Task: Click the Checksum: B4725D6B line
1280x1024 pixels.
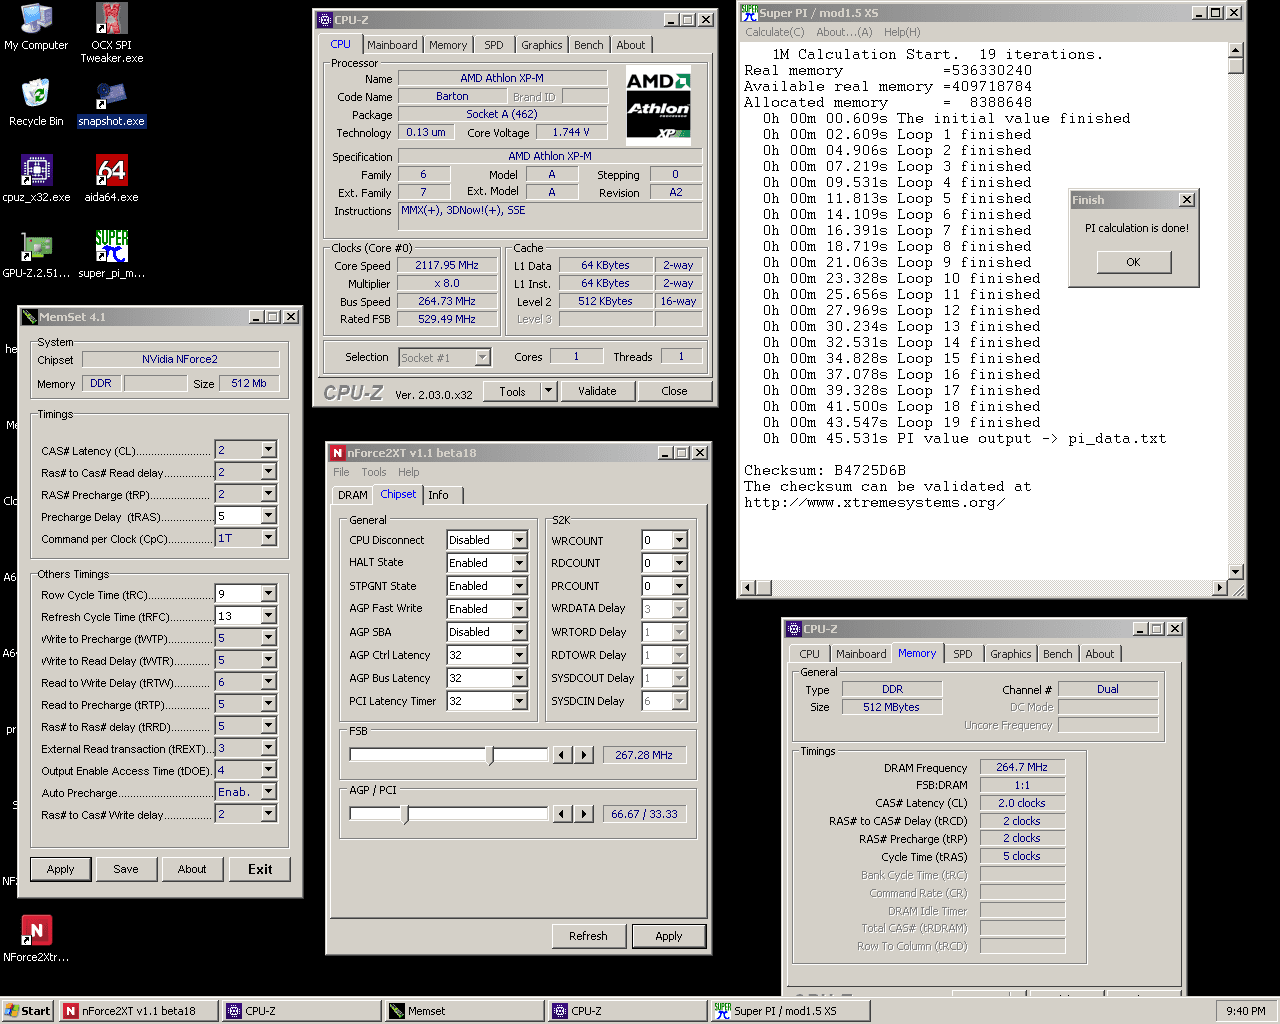Action: 825,470
